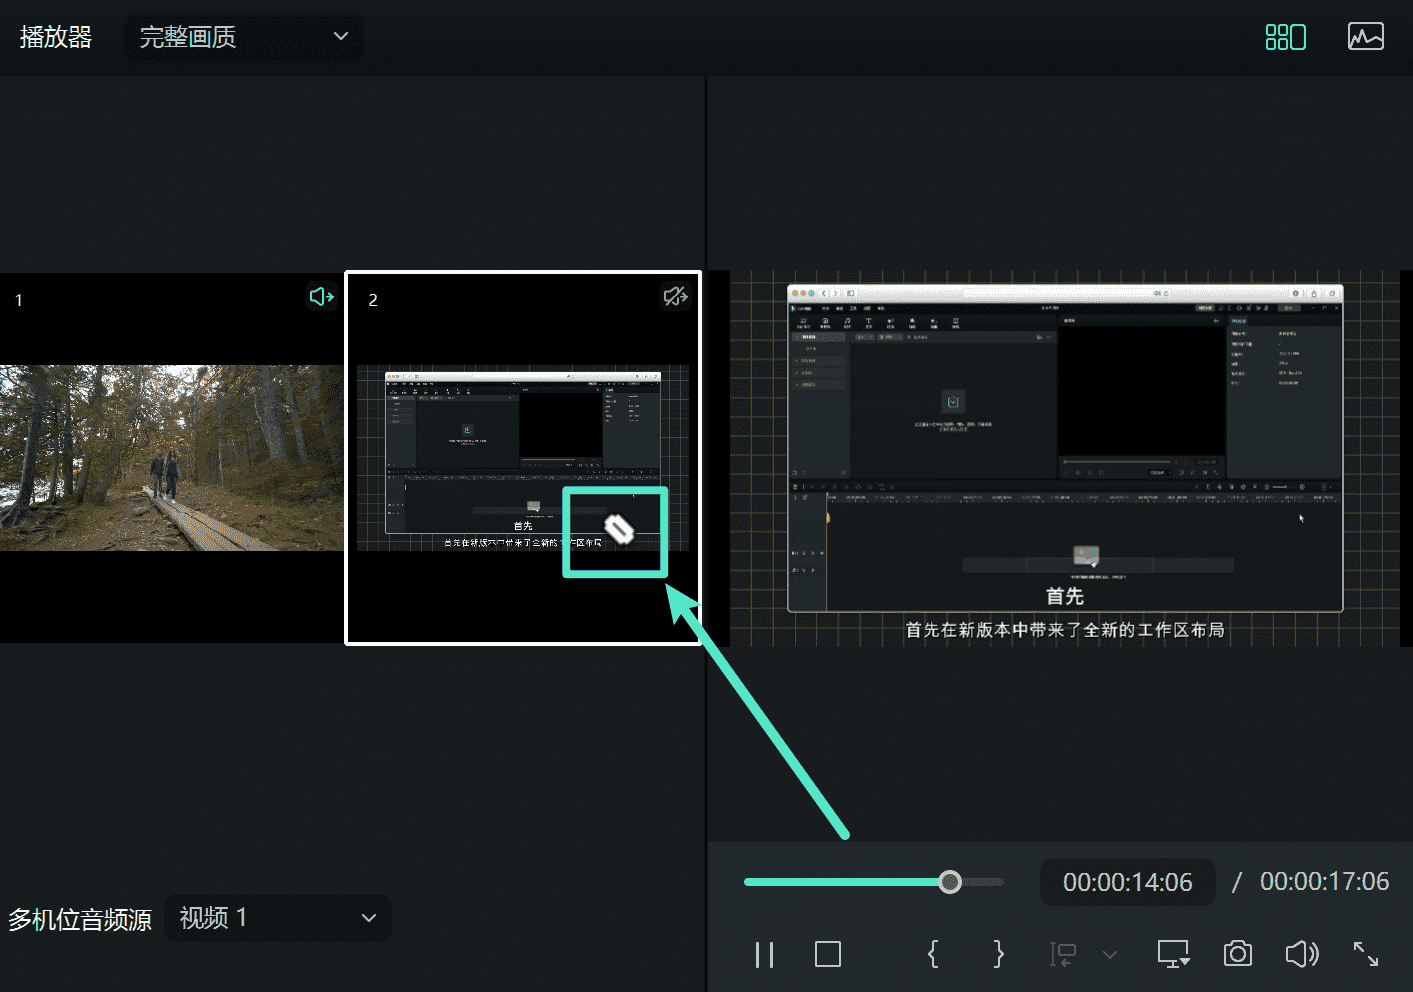Stop playback with the square button

coord(828,954)
